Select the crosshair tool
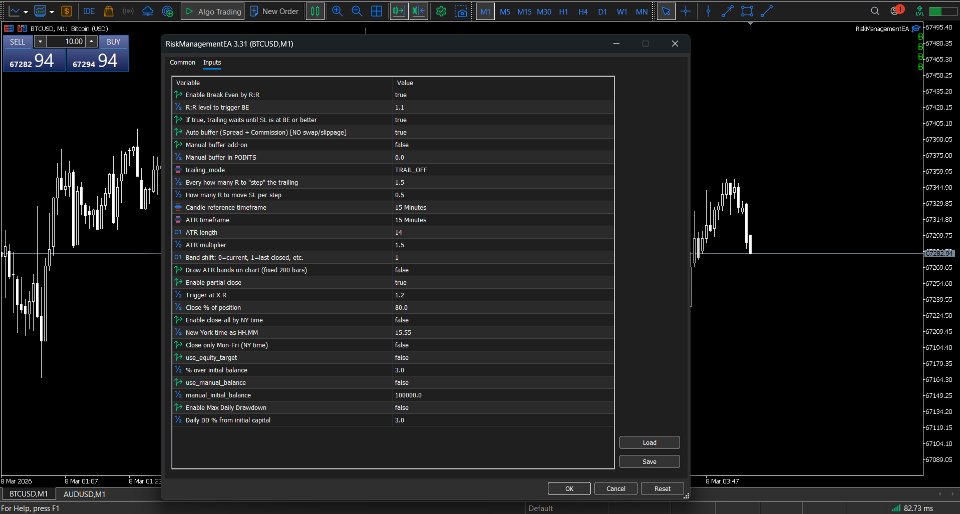The image size is (960, 514). (x=686, y=11)
